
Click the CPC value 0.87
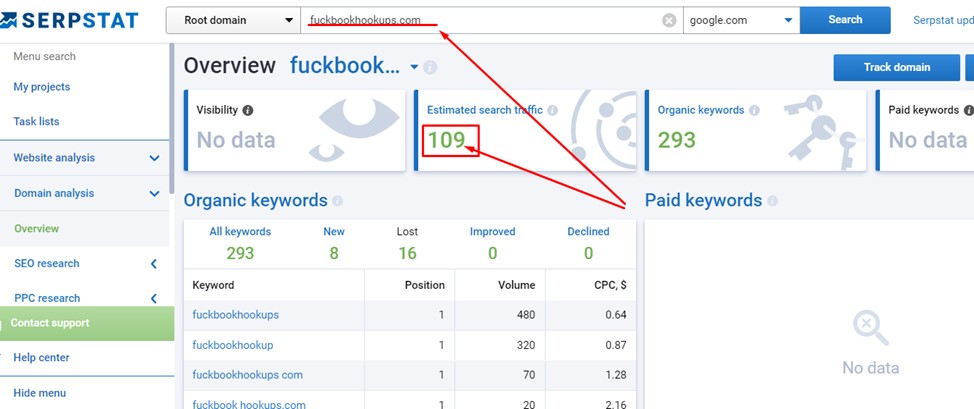[x=616, y=345]
